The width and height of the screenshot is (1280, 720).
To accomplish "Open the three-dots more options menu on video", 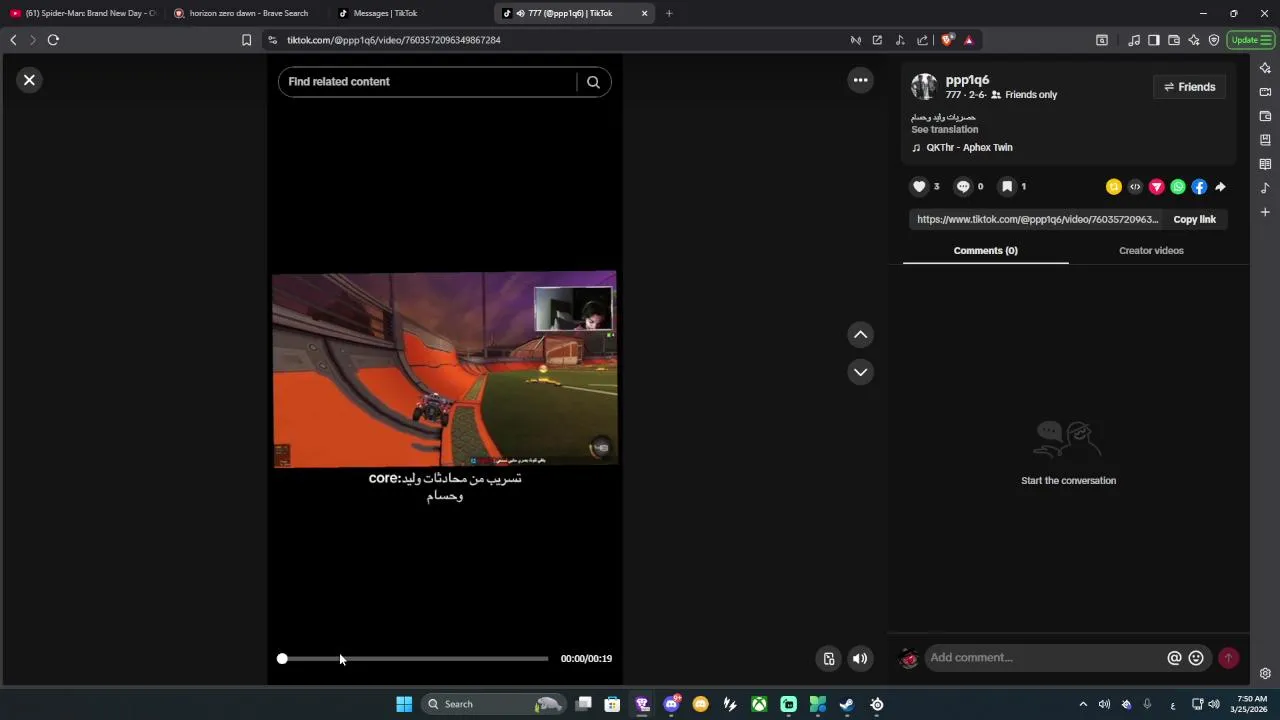I will click(x=860, y=80).
